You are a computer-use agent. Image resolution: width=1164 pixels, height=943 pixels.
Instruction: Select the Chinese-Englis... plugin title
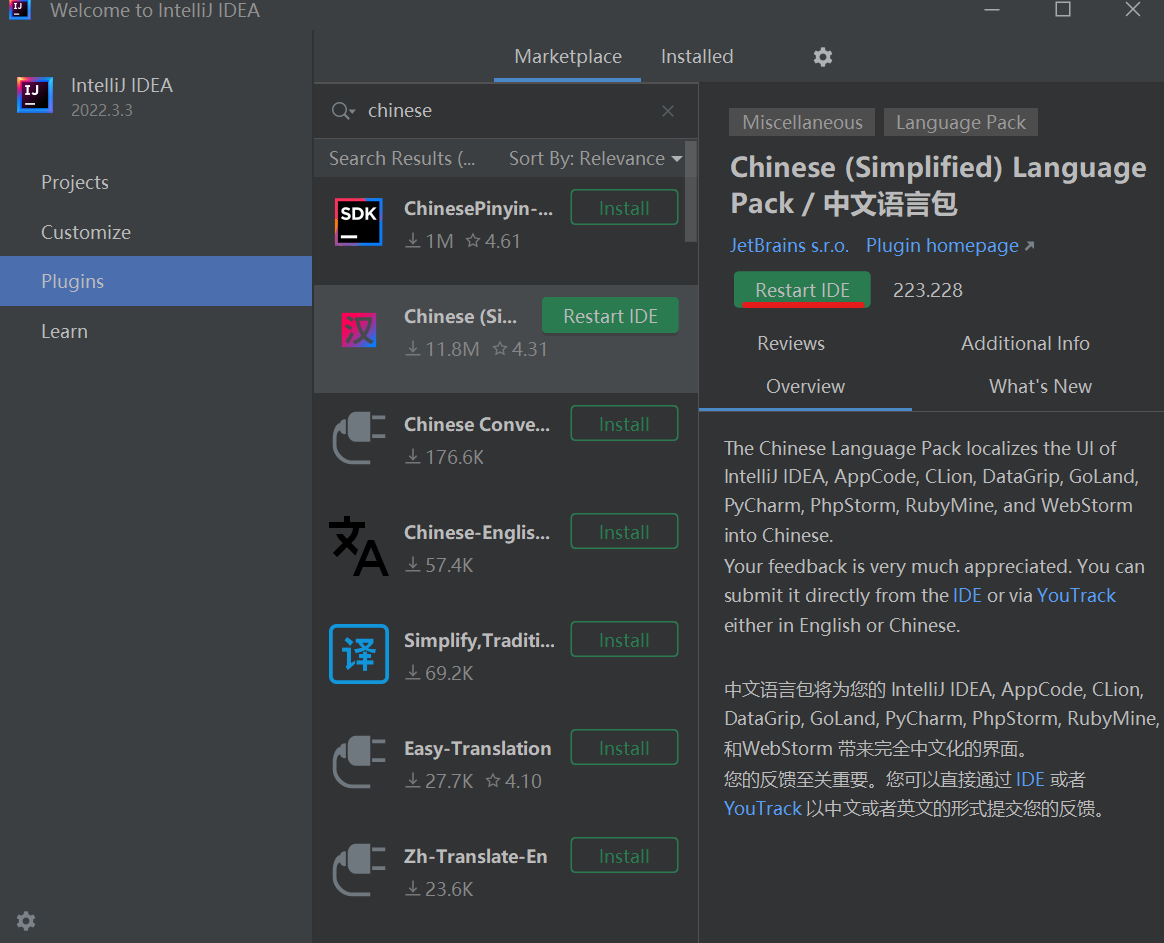coord(477,532)
